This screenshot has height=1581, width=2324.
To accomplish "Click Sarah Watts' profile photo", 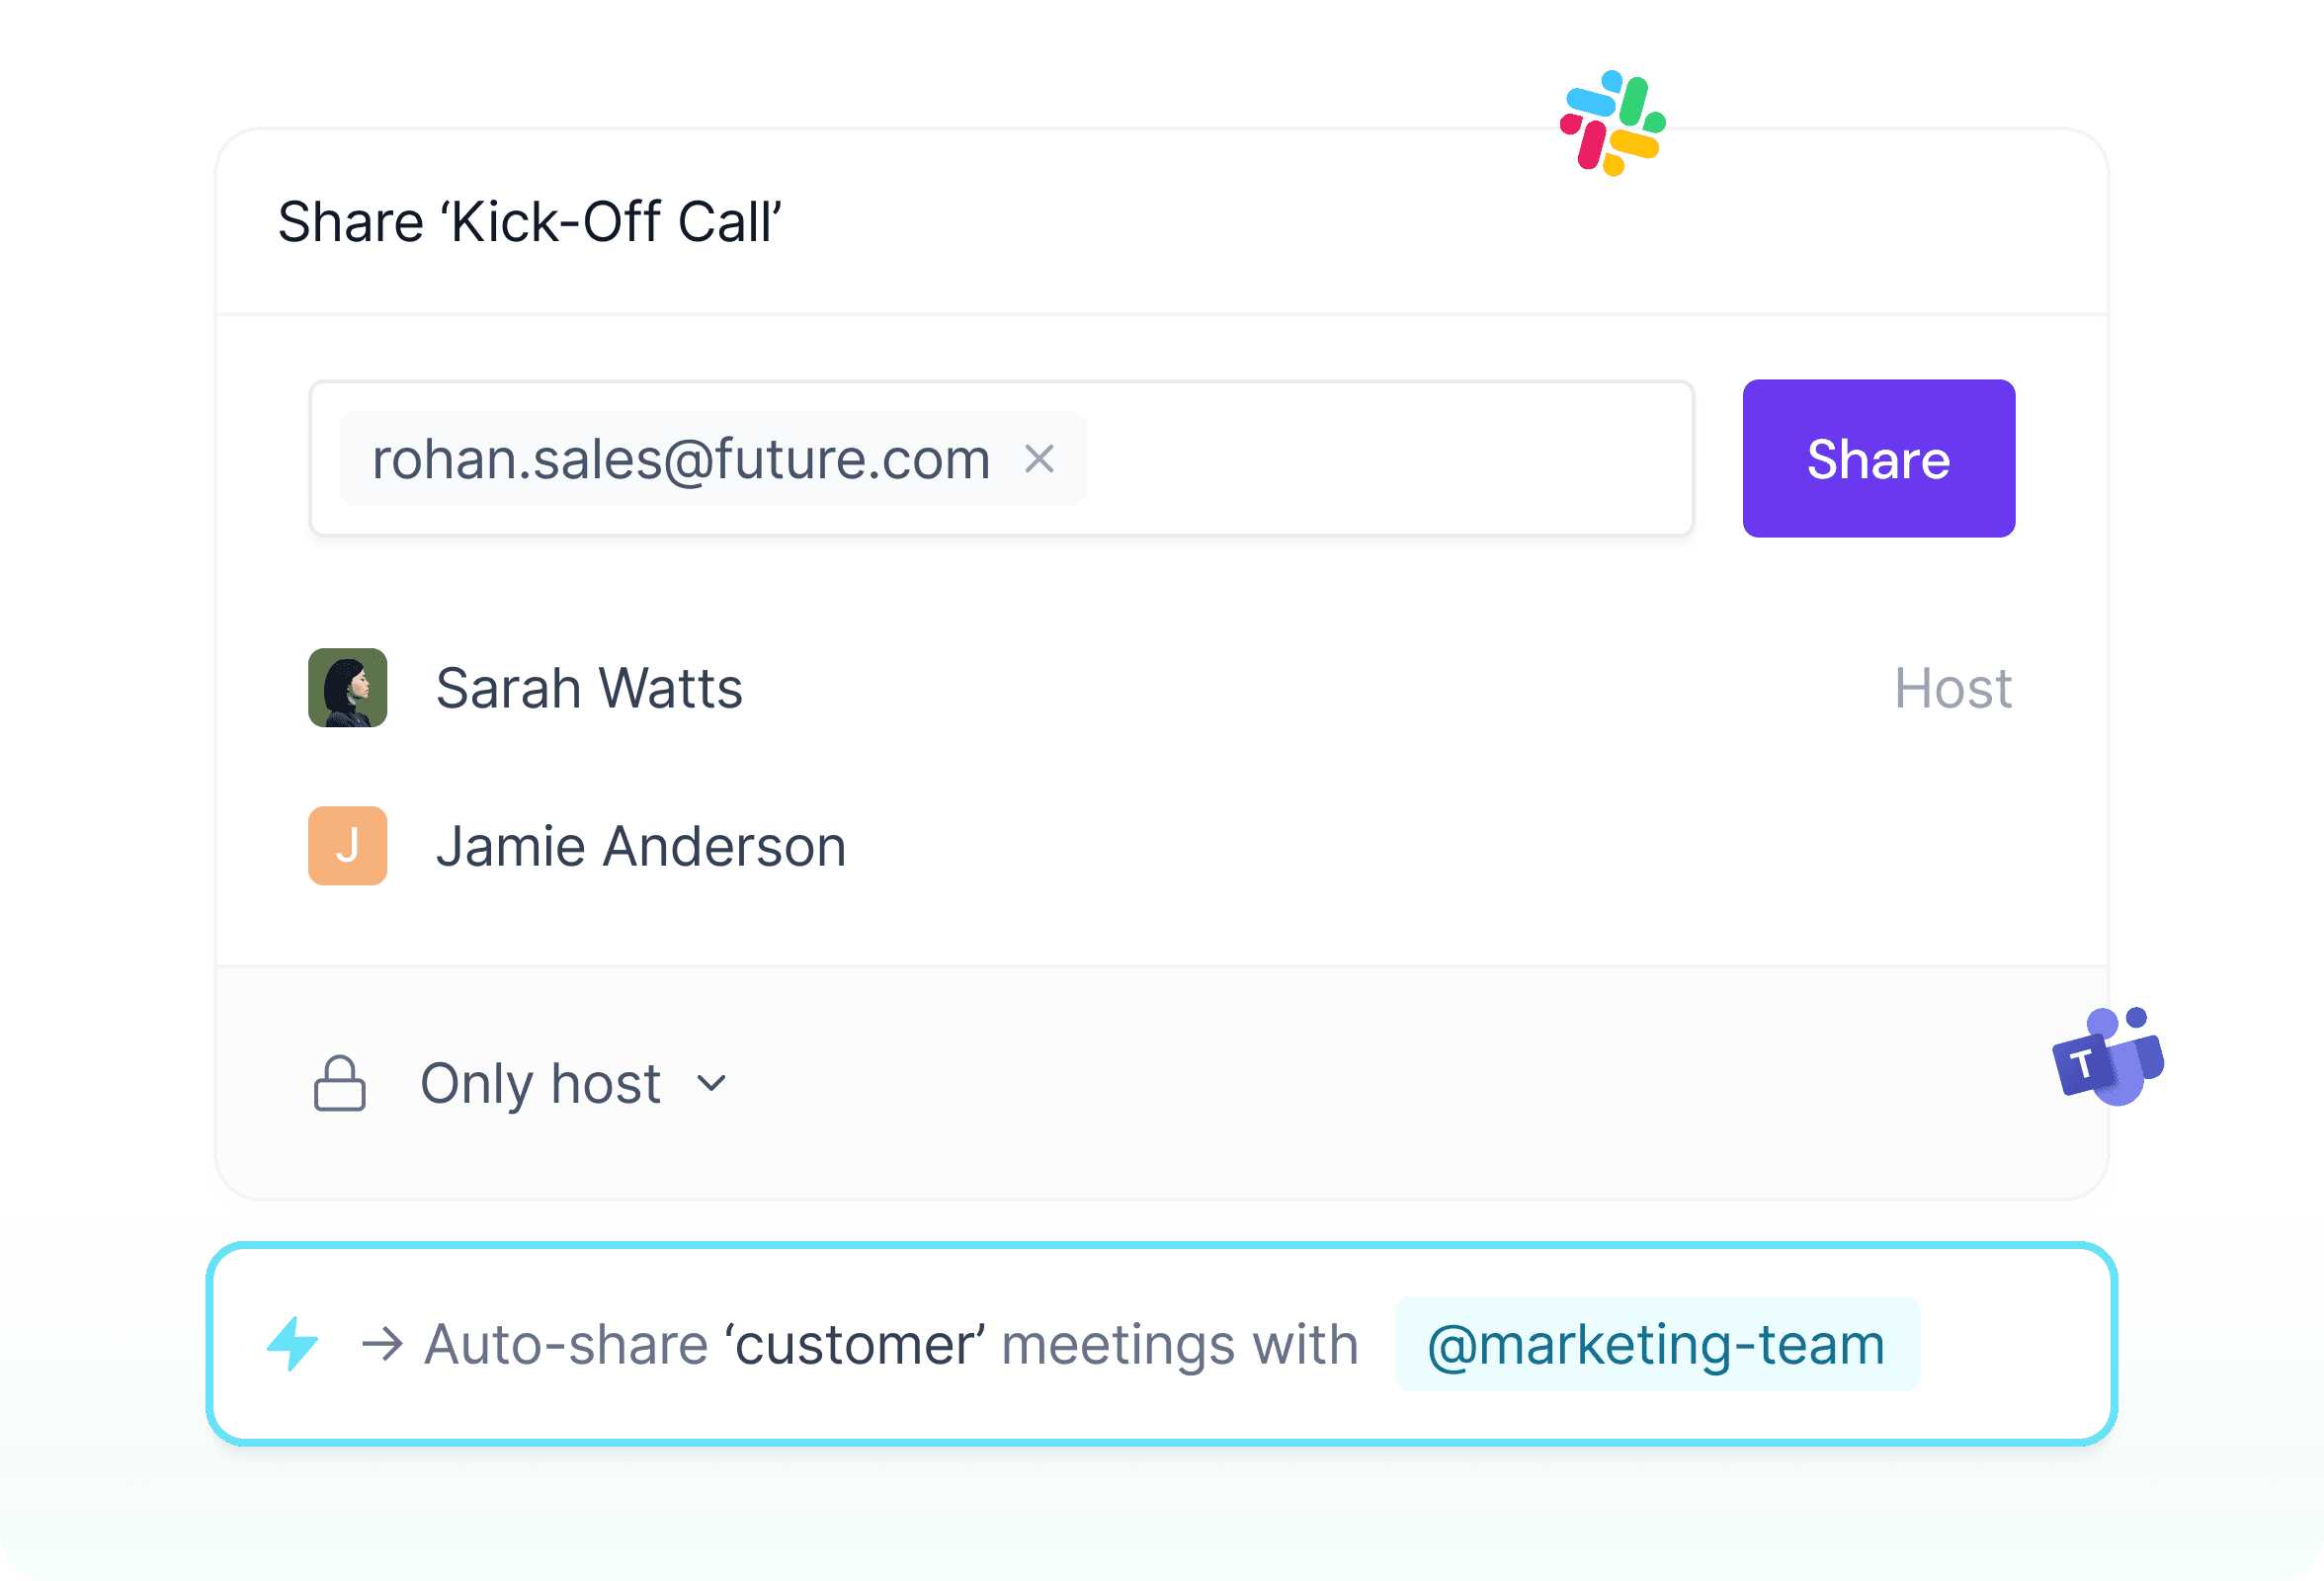I will coord(347,688).
